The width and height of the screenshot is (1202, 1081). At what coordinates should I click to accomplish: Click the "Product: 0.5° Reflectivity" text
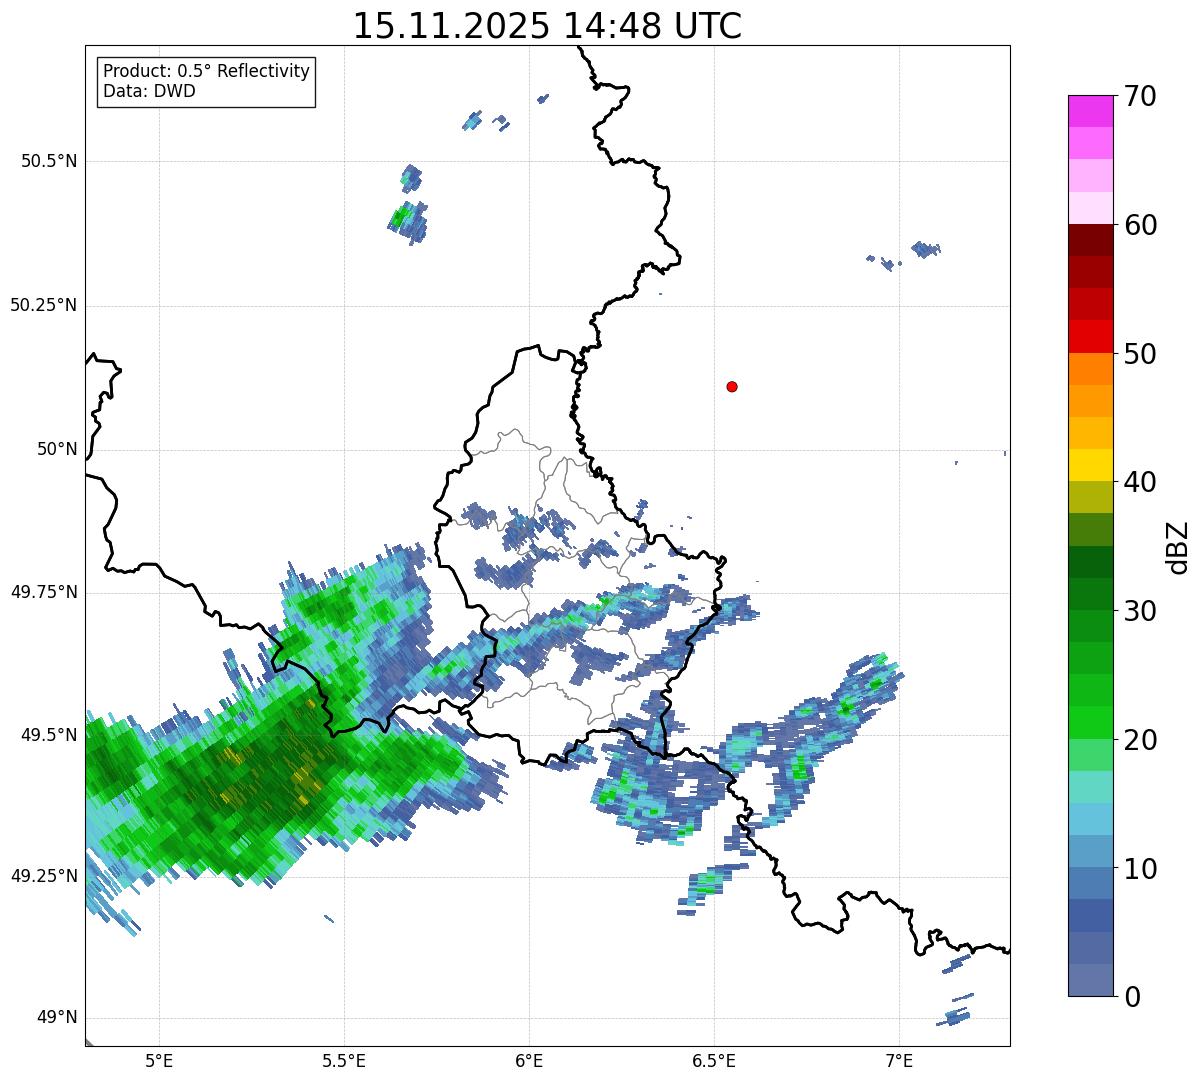(206, 72)
